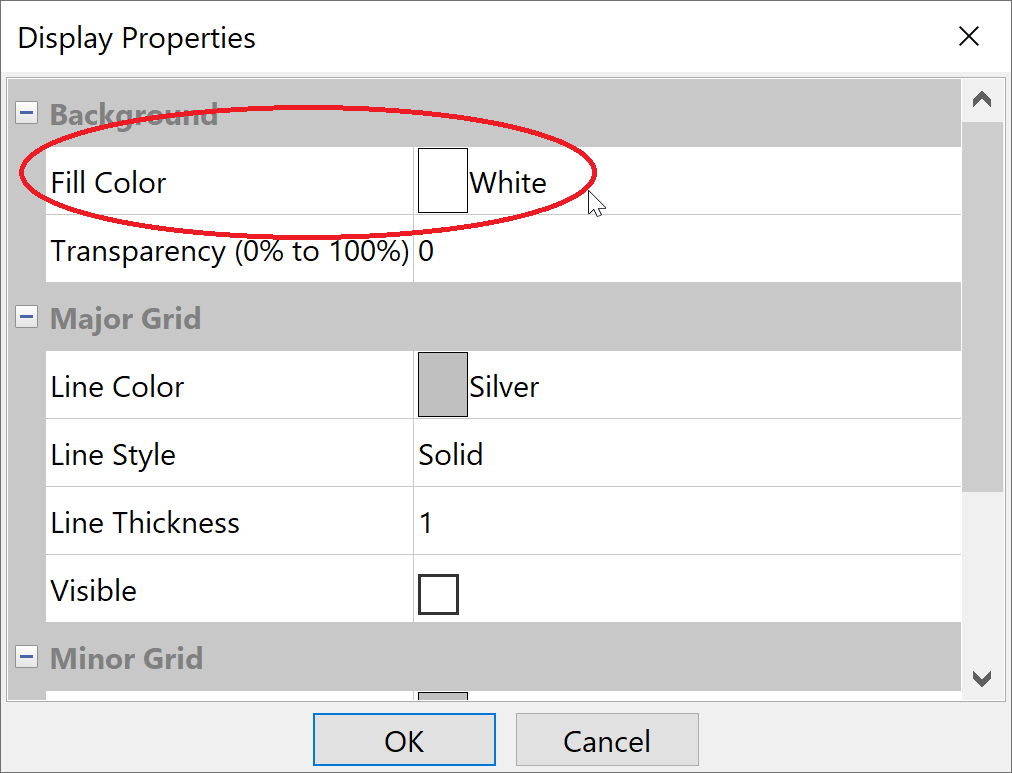Enable the Major Grid Visible checkbox

(438, 593)
